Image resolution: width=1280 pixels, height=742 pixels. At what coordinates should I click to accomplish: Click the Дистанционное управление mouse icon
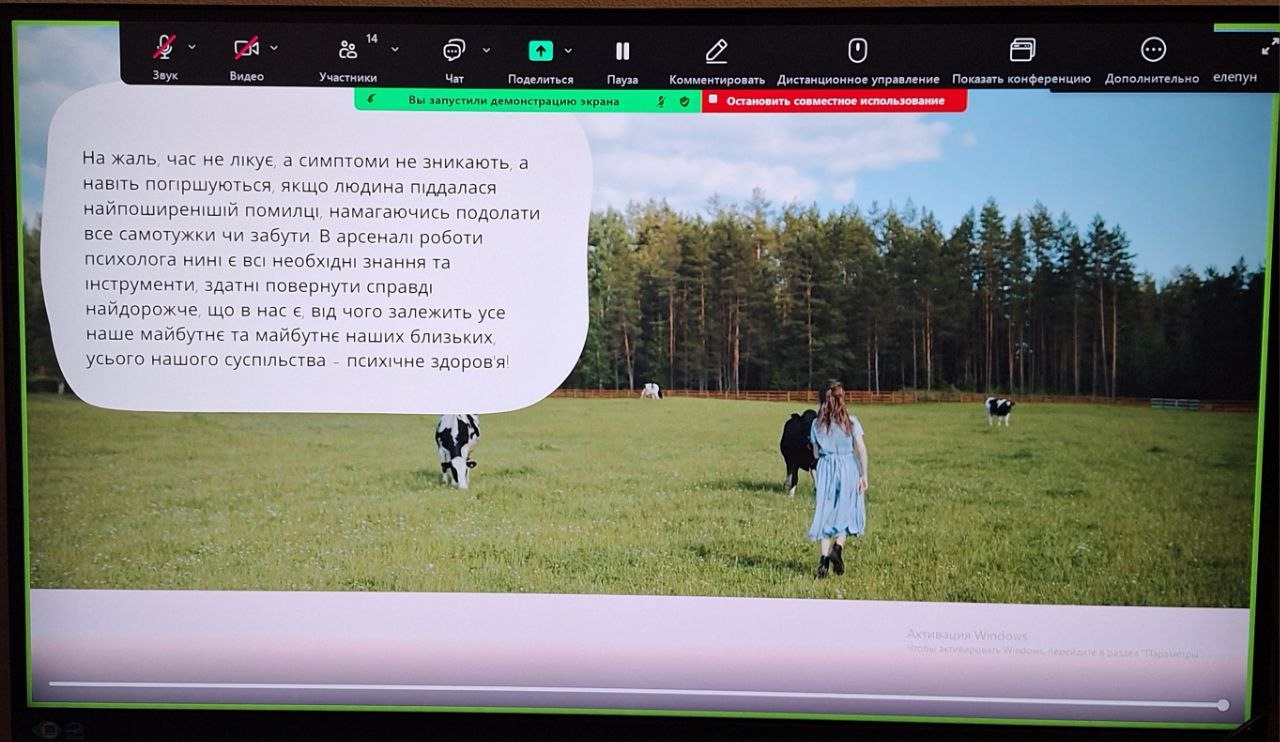857,50
